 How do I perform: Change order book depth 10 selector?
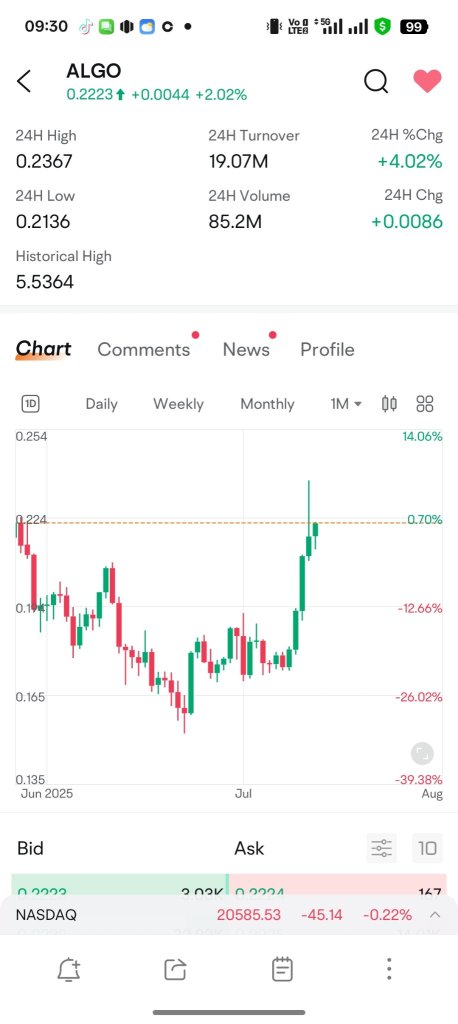coord(427,848)
